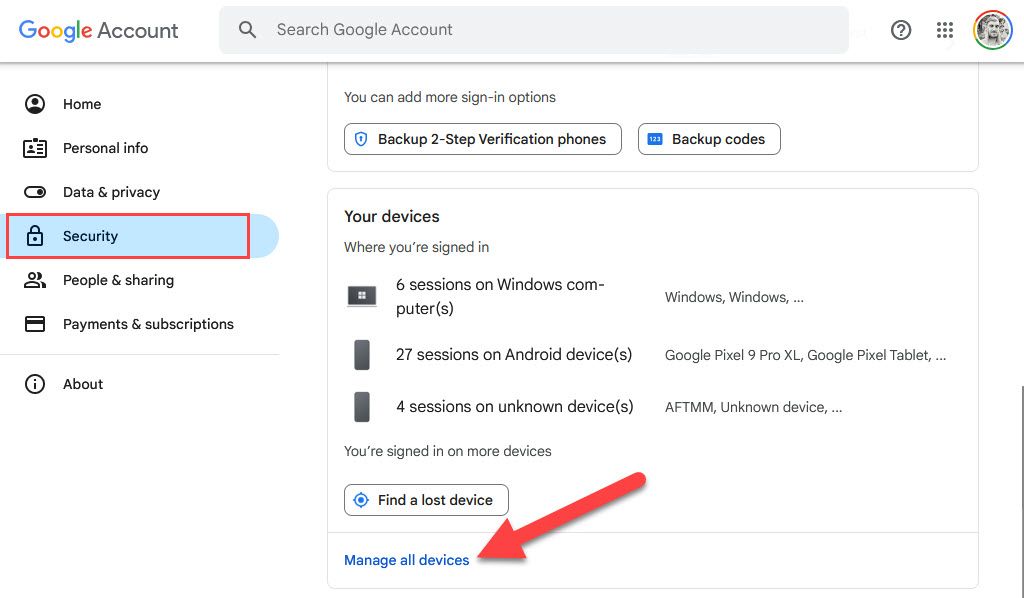This screenshot has height=598, width=1024.
Task: Click the shield icon on Backup 2-Step button
Action: pyautogui.click(x=361, y=139)
